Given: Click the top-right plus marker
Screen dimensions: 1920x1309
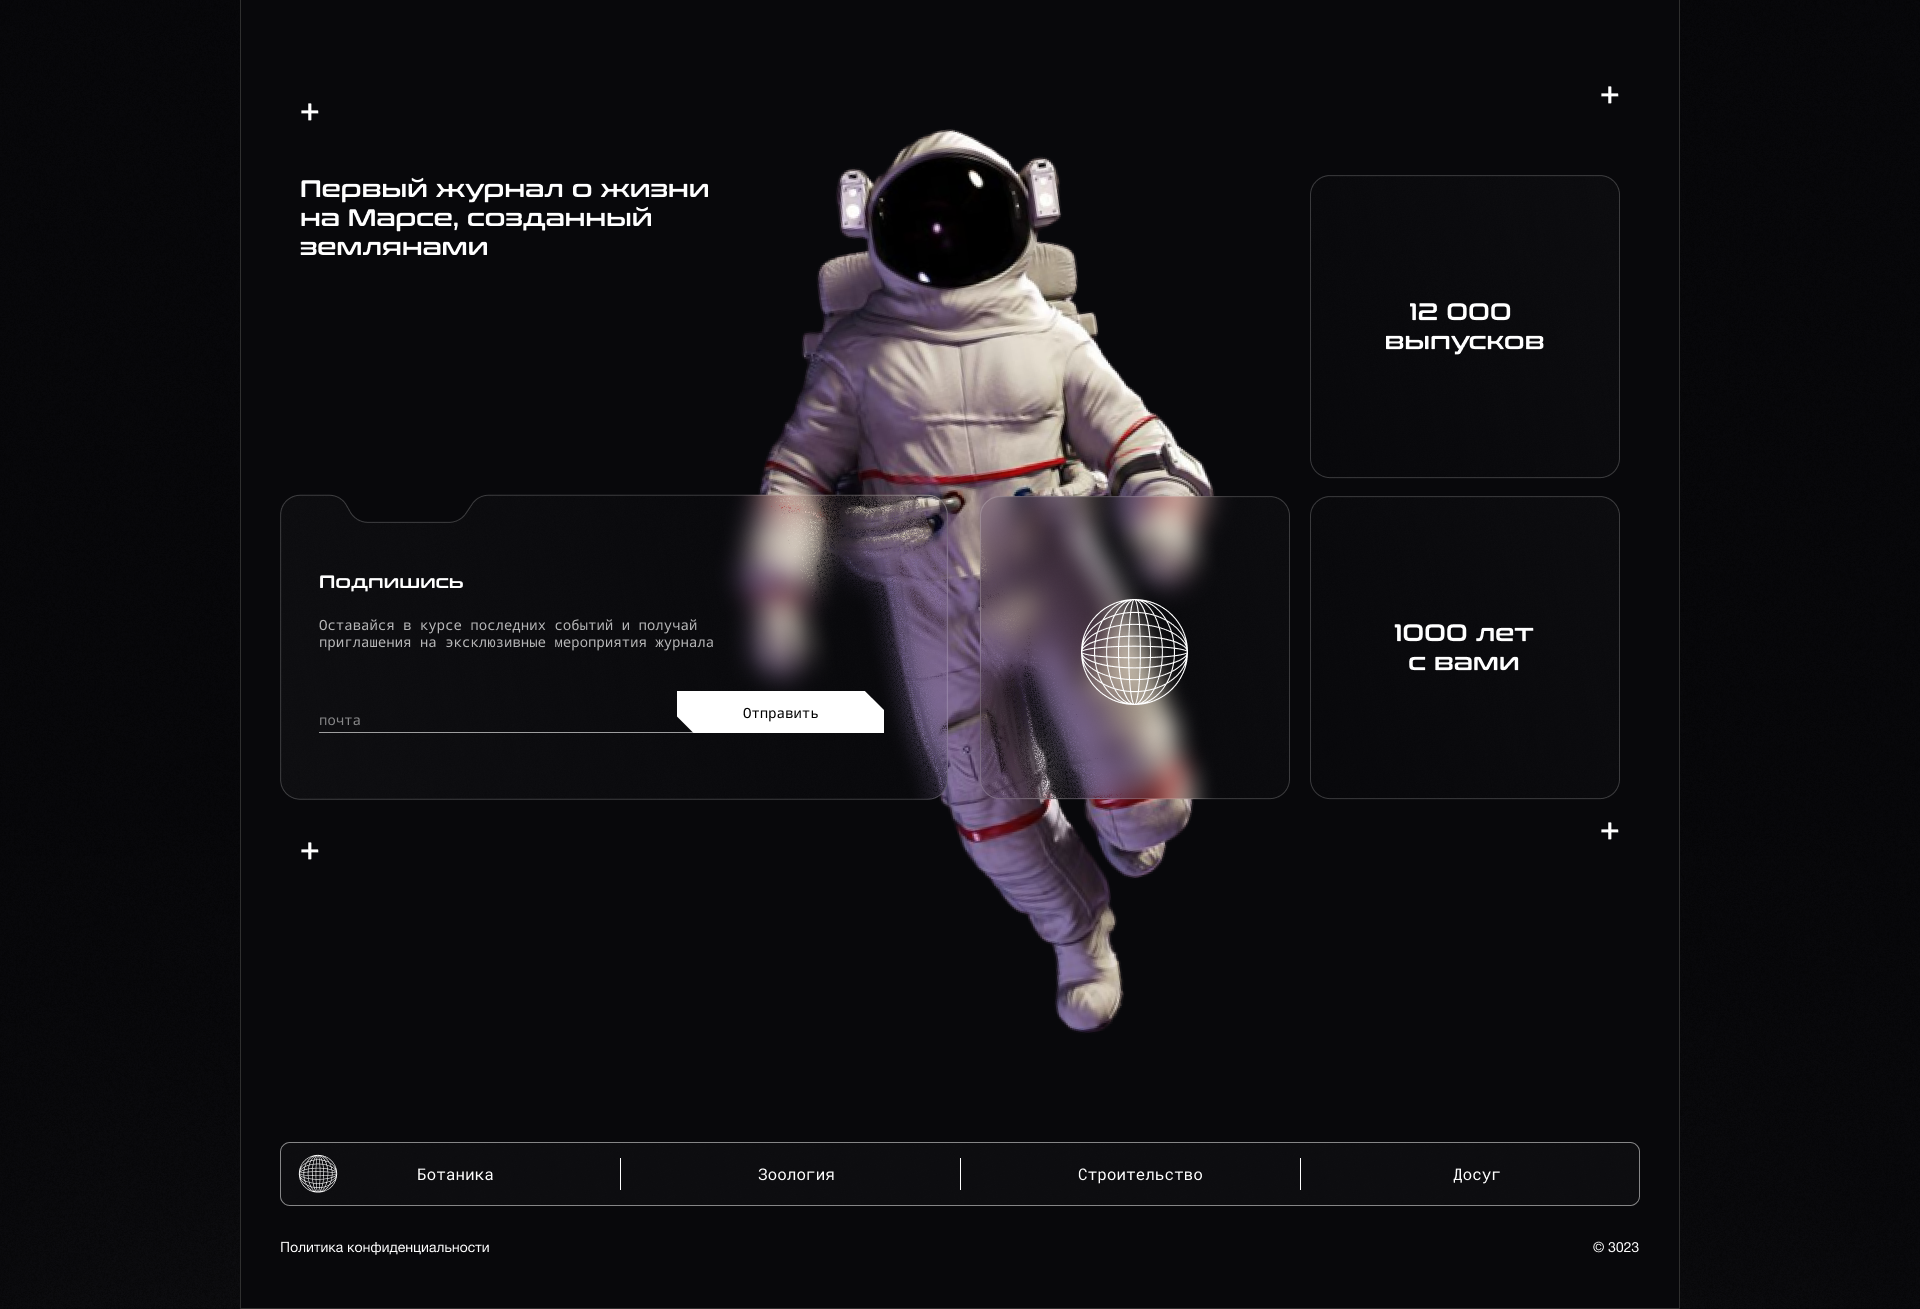Looking at the screenshot, I should pos(1609,95).
